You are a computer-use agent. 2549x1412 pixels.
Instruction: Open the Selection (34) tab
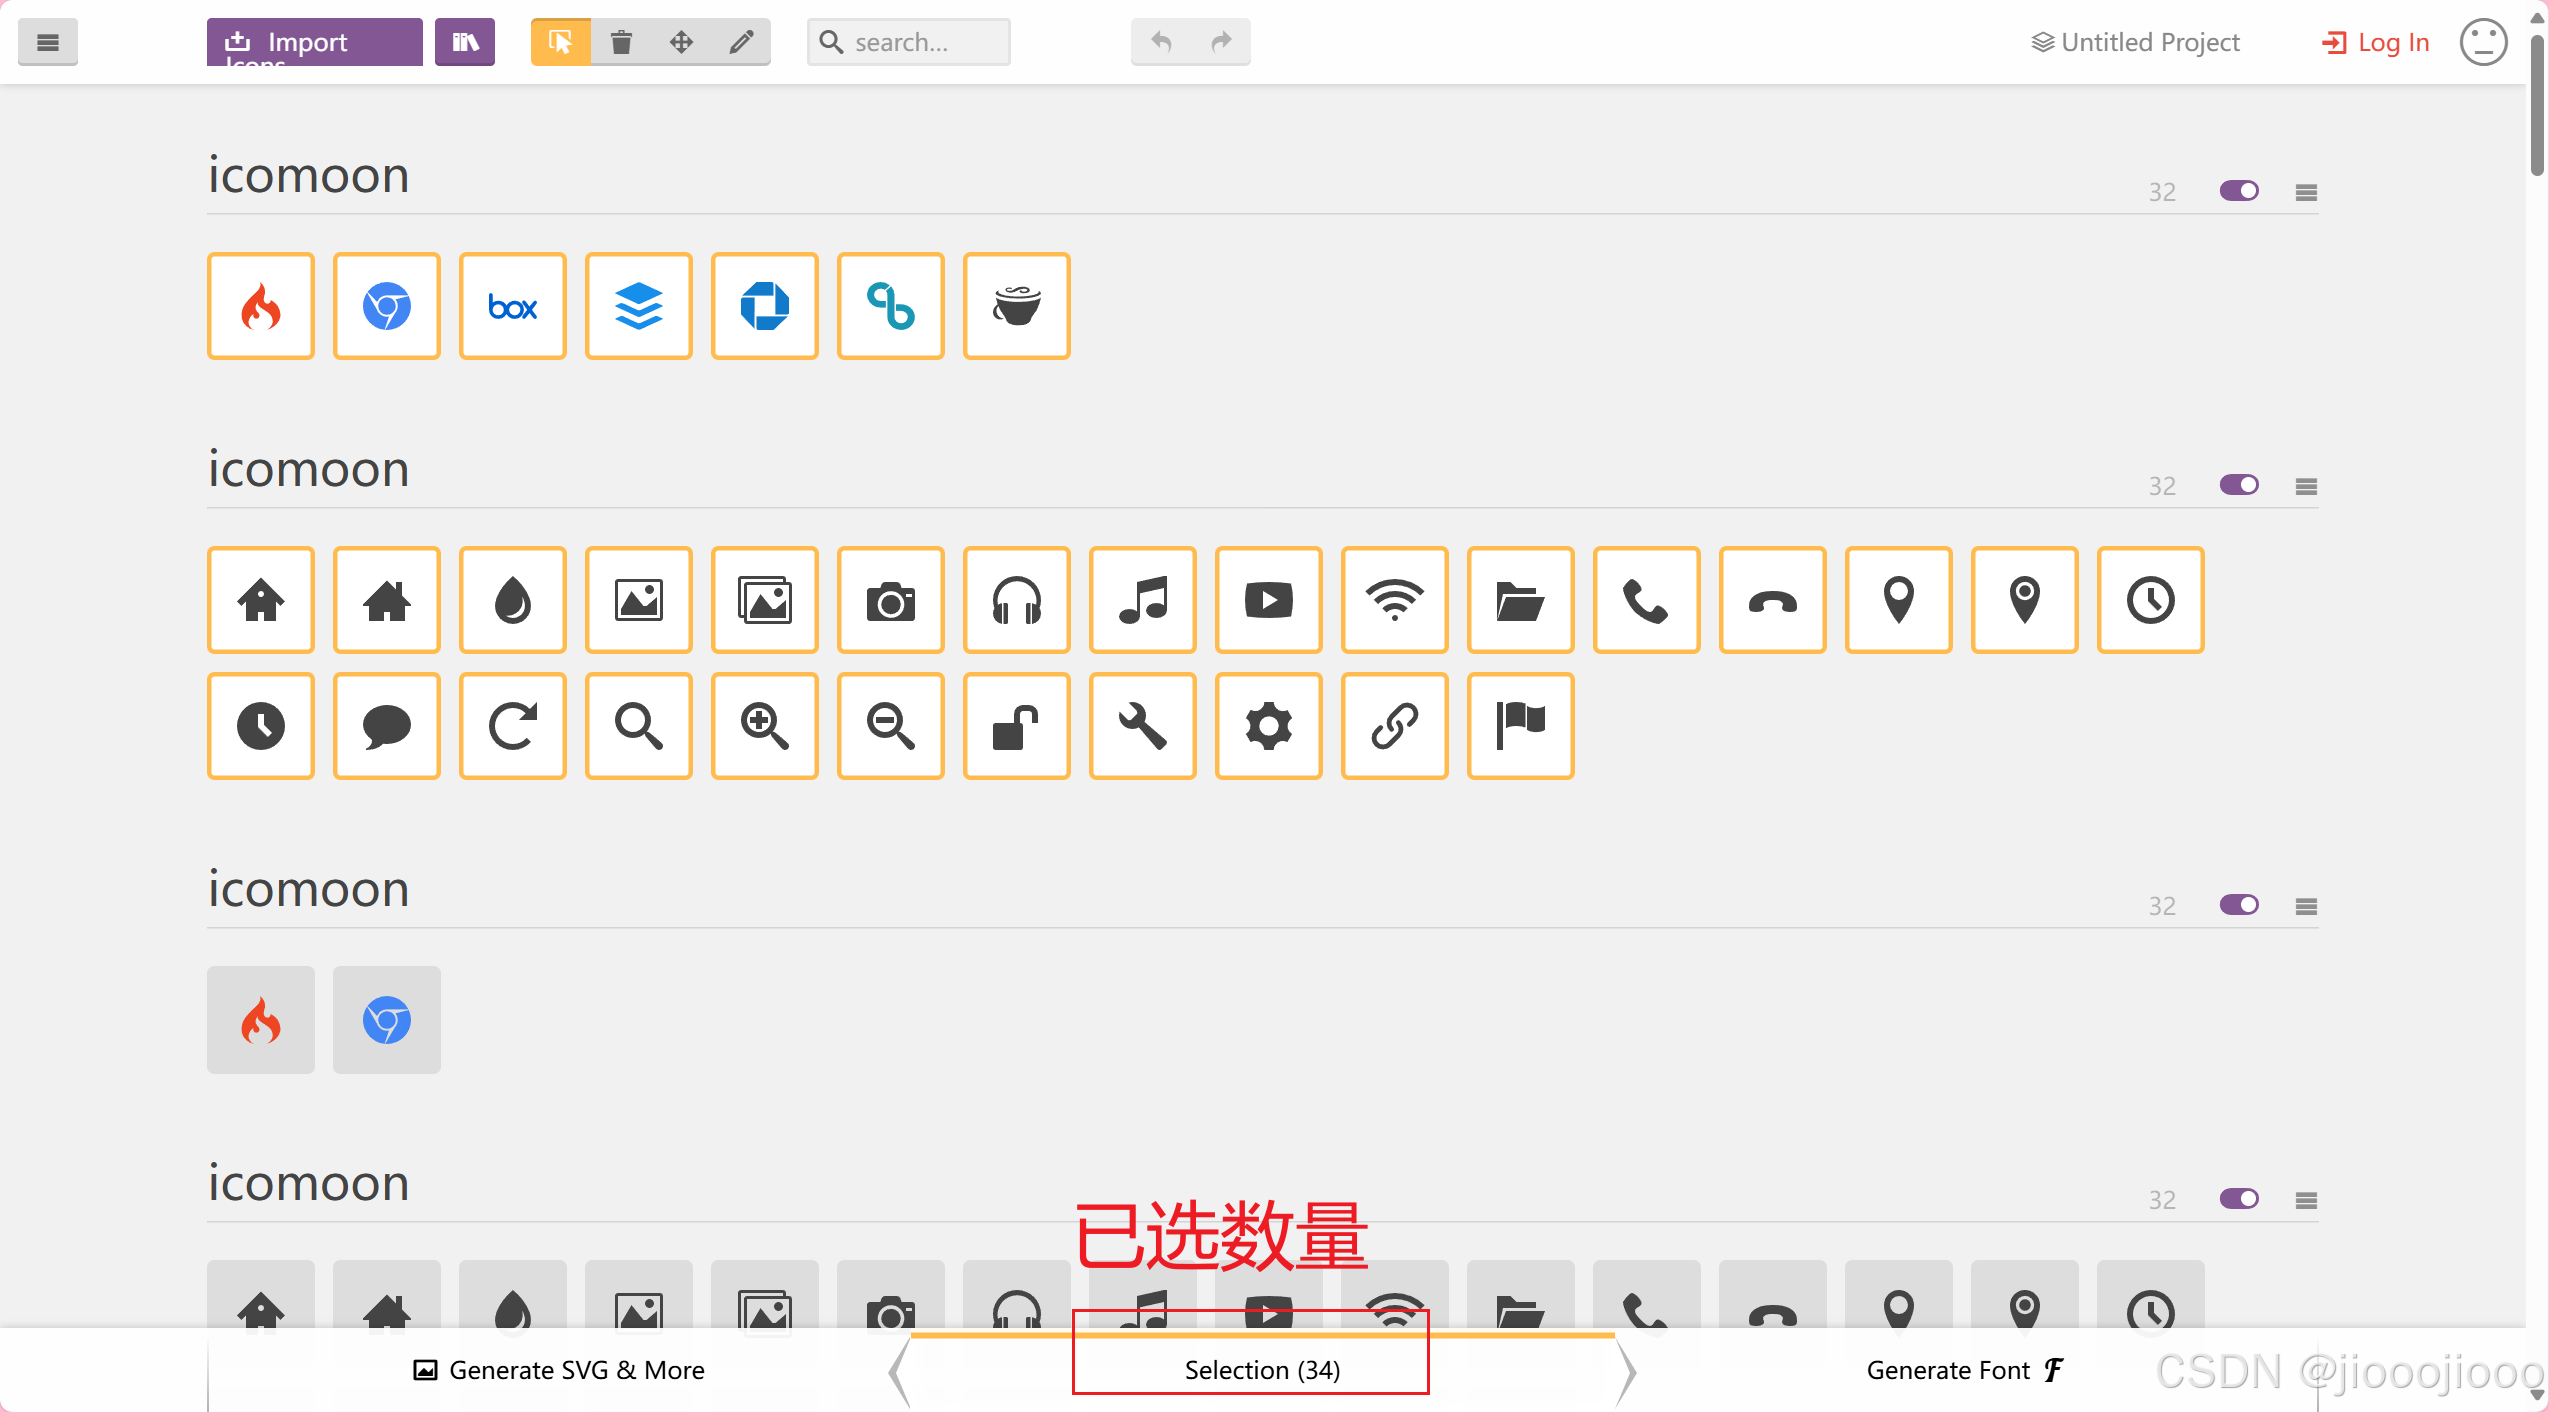pyautogui.click(x=1263, y=1370)
